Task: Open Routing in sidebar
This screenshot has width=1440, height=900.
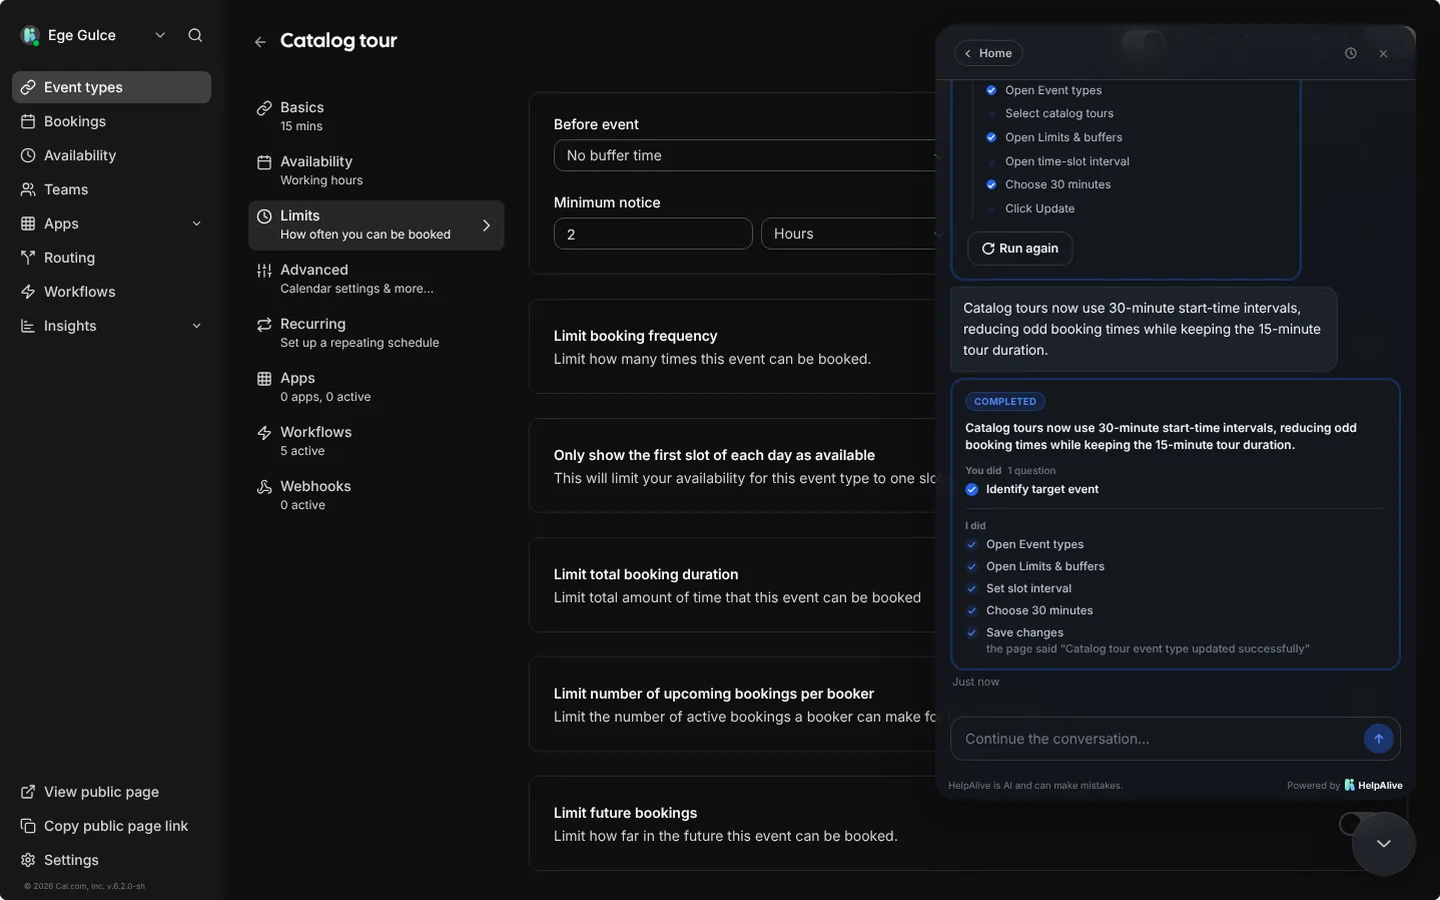Action: click(x=111, y=257)
